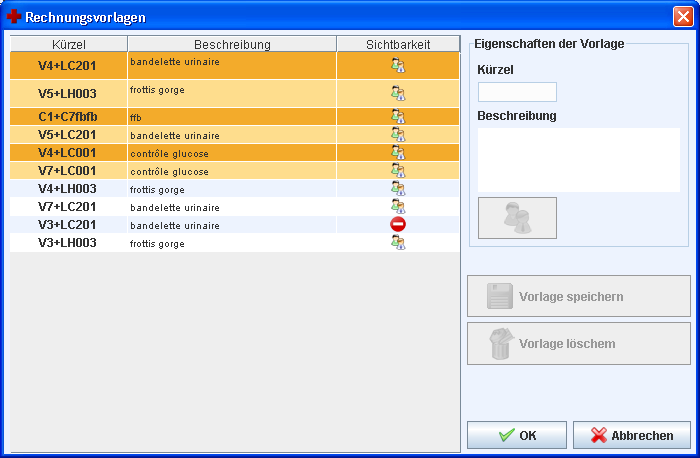700x458 pixels.
Task: Click visibility icon for V3+LH003 row
Action: tap(397, 243)
